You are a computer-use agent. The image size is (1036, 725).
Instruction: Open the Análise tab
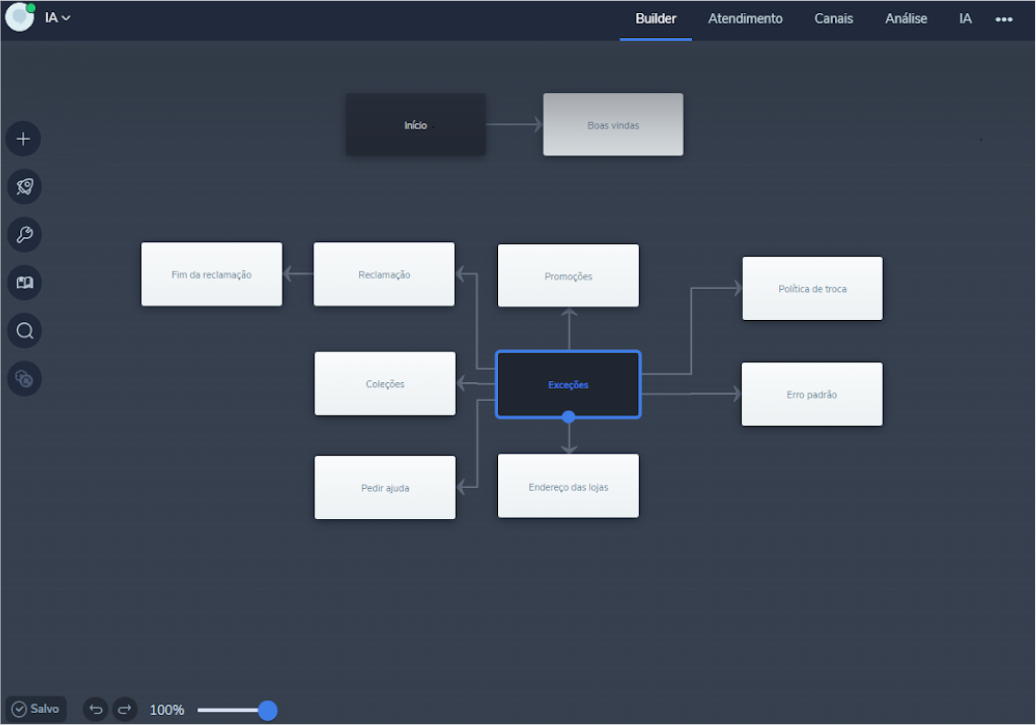(906, 19)
